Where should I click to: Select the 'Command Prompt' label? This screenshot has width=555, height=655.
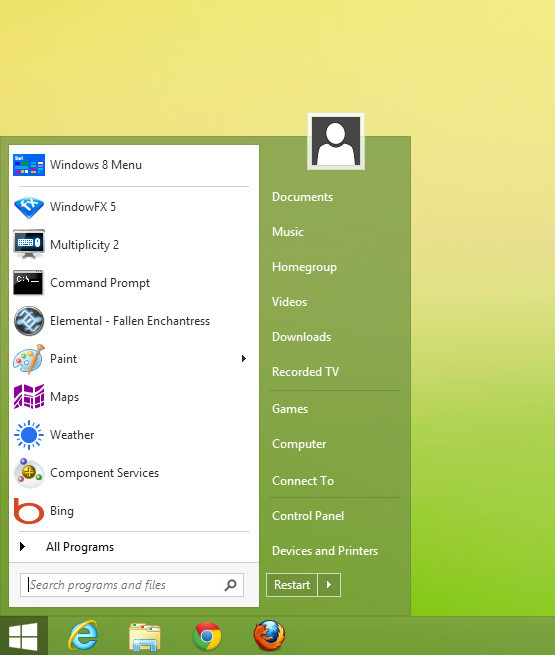click(x=100, y=283)
